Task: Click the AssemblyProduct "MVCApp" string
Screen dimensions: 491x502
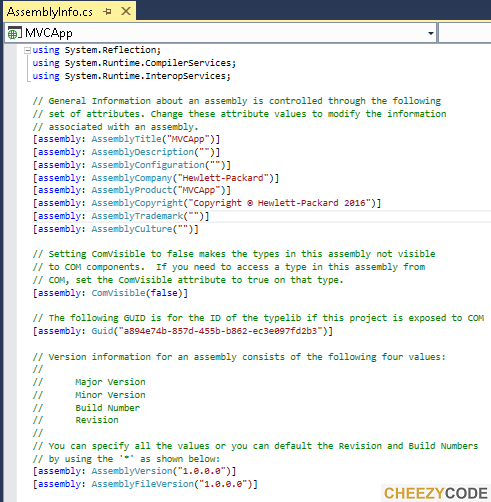Action: [x=199, y=190]
